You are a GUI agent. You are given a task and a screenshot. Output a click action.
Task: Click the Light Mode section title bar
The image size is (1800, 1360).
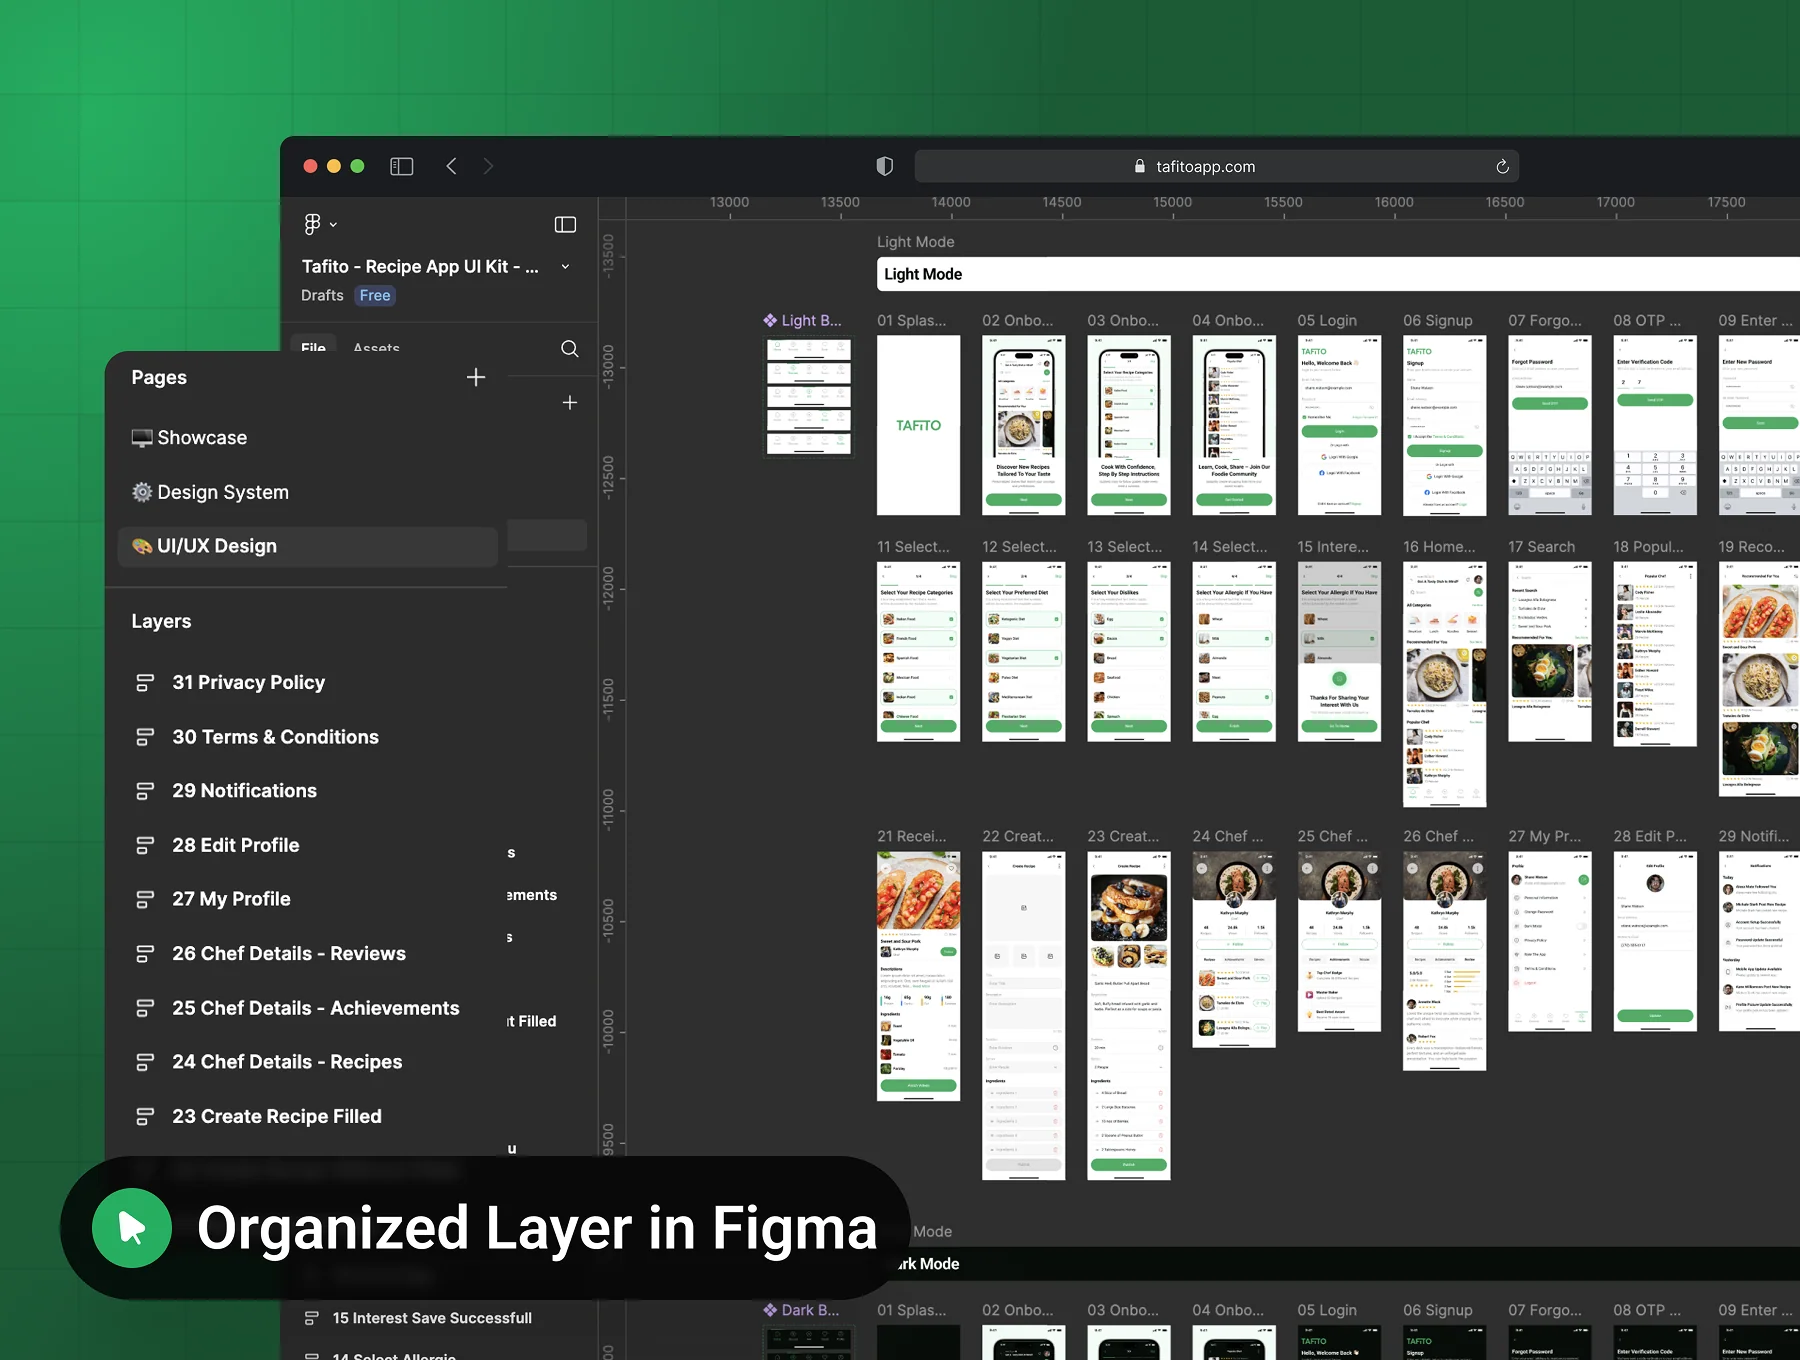click(1338, 274)
